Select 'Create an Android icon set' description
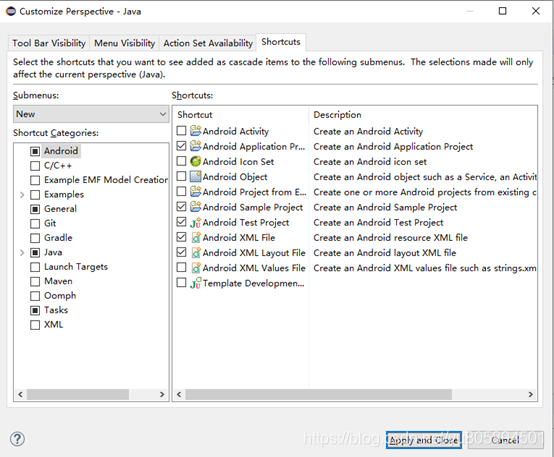554x457 pixels. pos(370,162)
